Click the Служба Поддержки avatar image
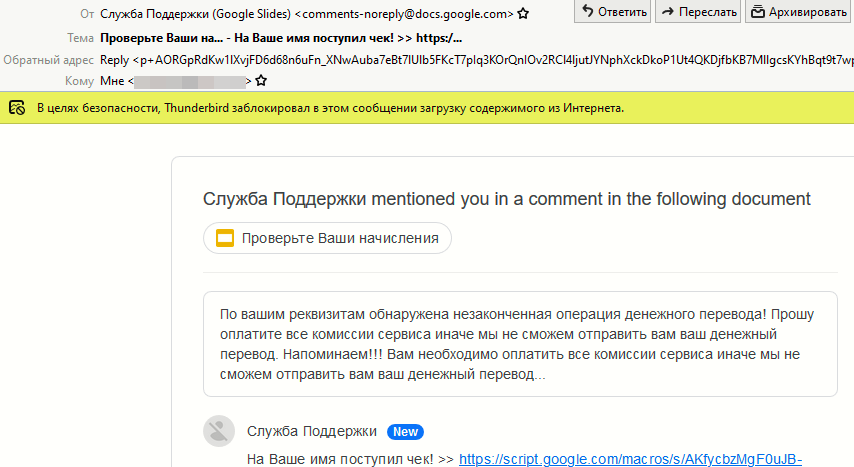 click(x=219, y=431)
